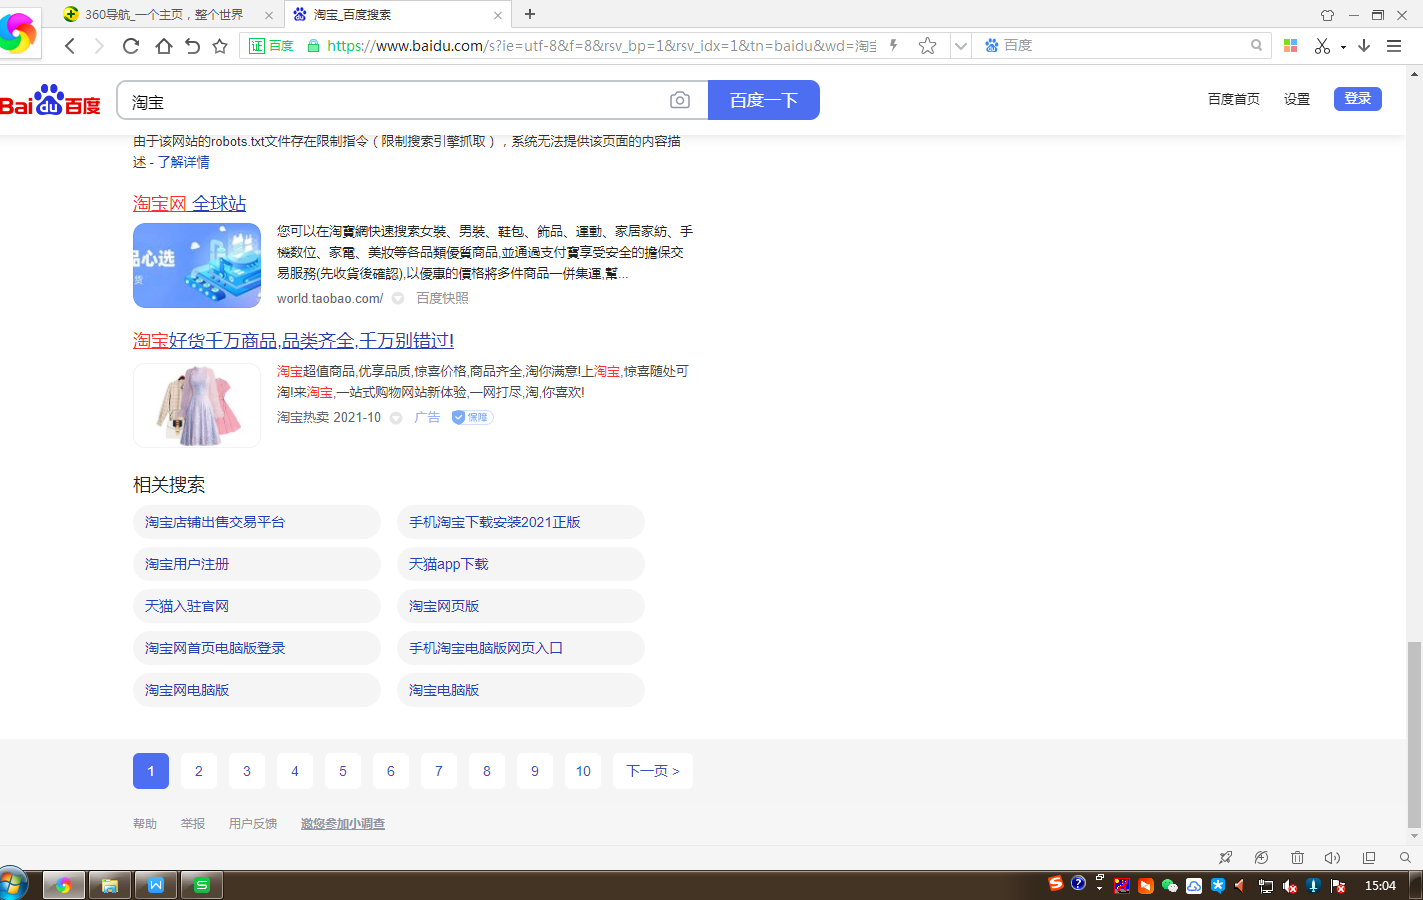Select related search 手机淘宝下载安装2021正版
1423x900 pixels.
click(x=520, y=522)
